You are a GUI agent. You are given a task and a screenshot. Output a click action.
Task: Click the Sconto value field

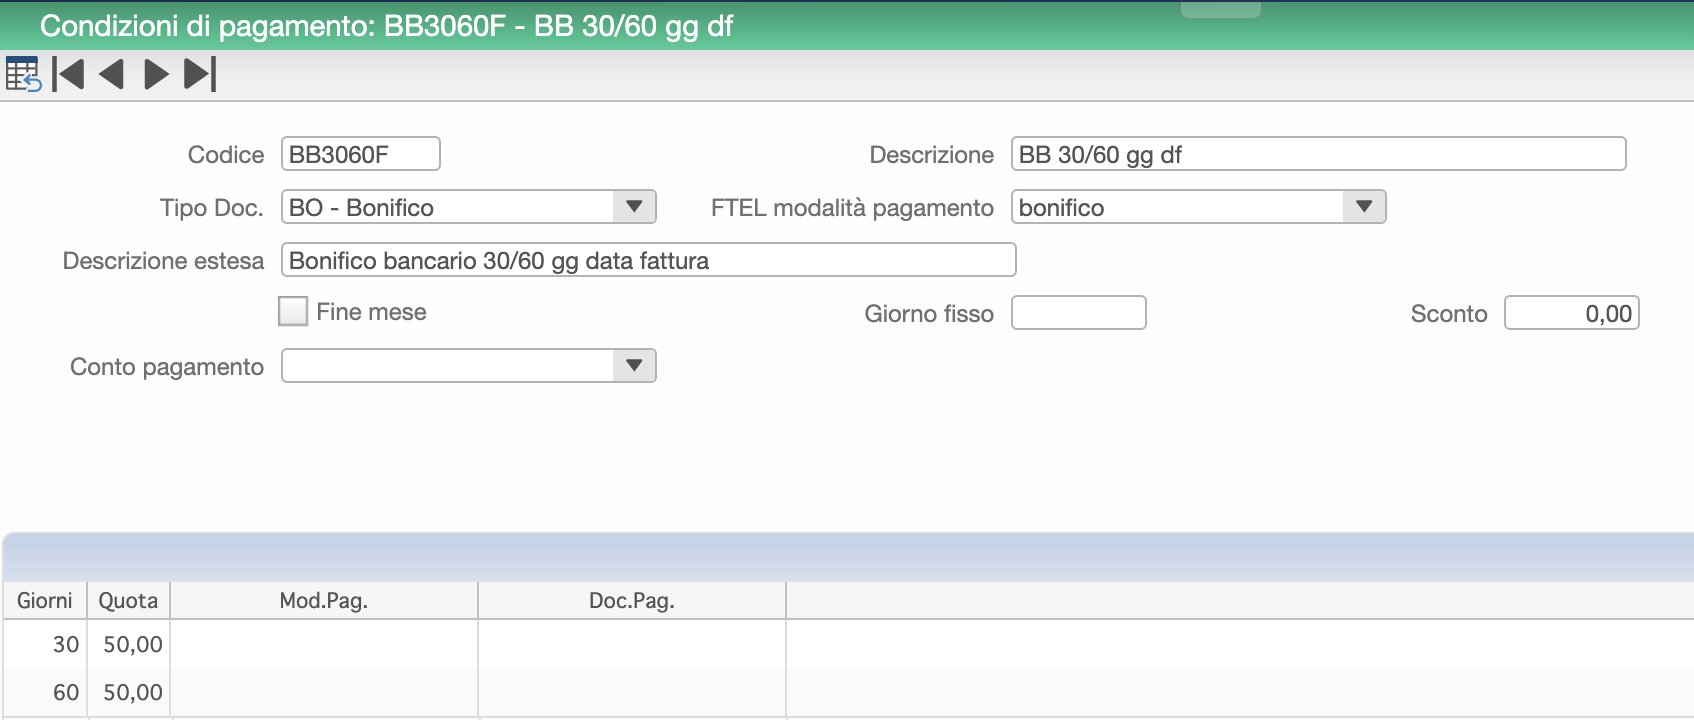pyautogui.click(x=1572, y=313)
